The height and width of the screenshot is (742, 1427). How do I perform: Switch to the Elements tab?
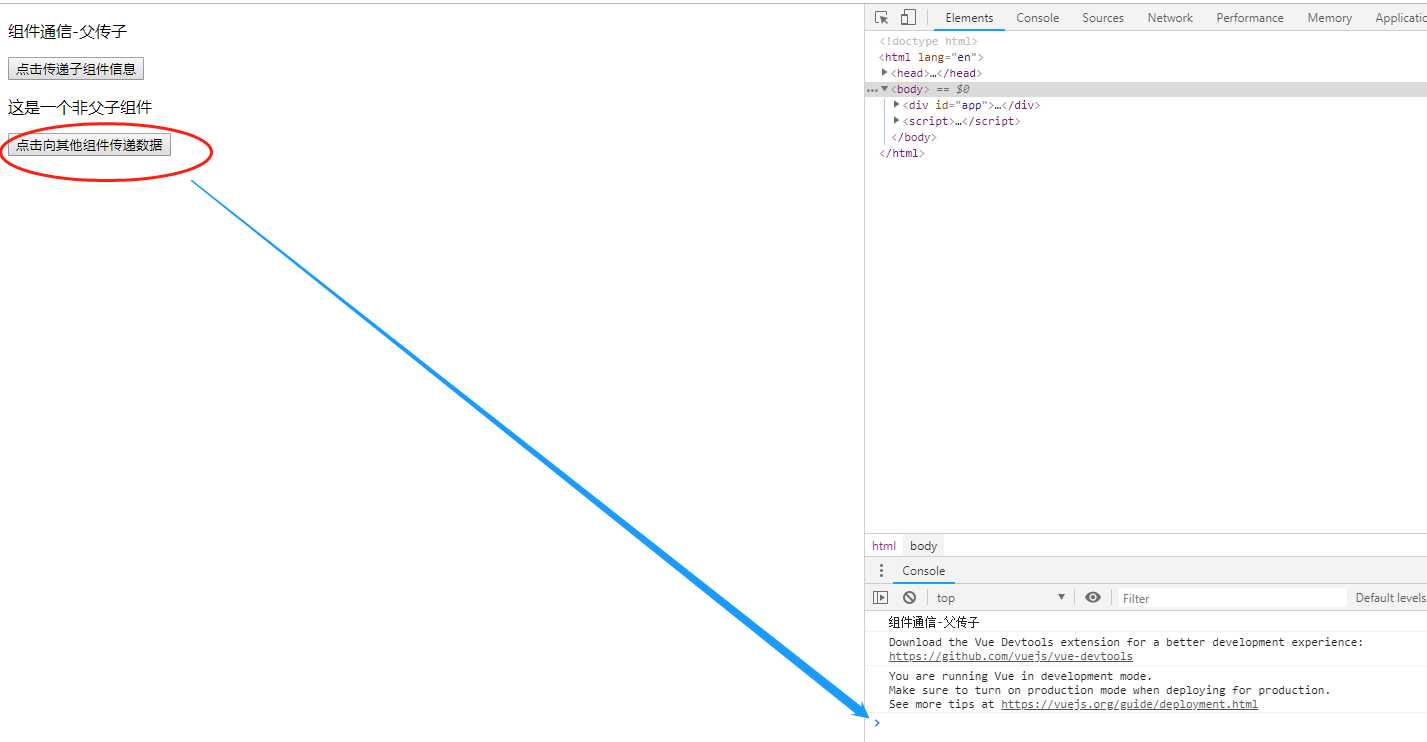pos(969,18)
